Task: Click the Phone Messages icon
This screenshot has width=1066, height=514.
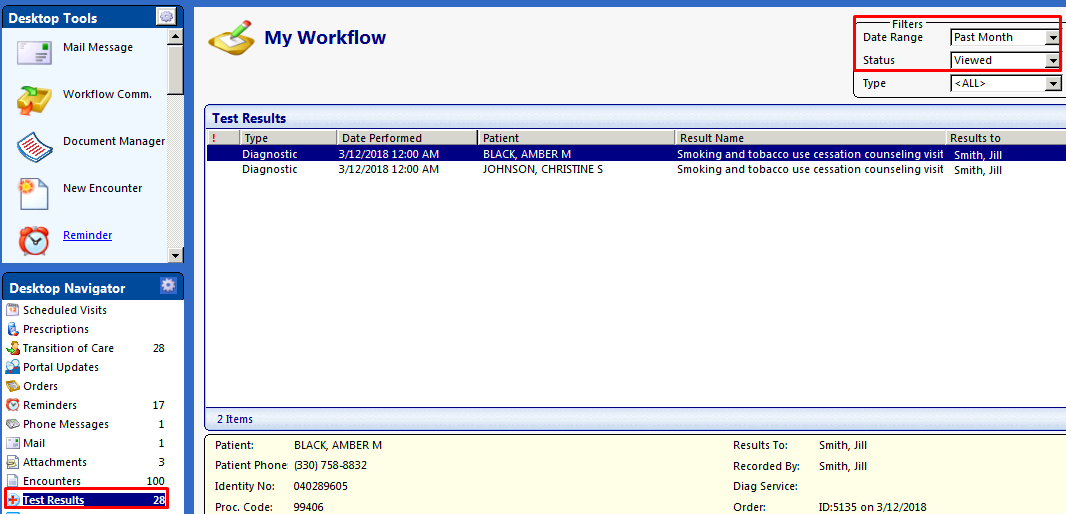Action: coord(12,424)
